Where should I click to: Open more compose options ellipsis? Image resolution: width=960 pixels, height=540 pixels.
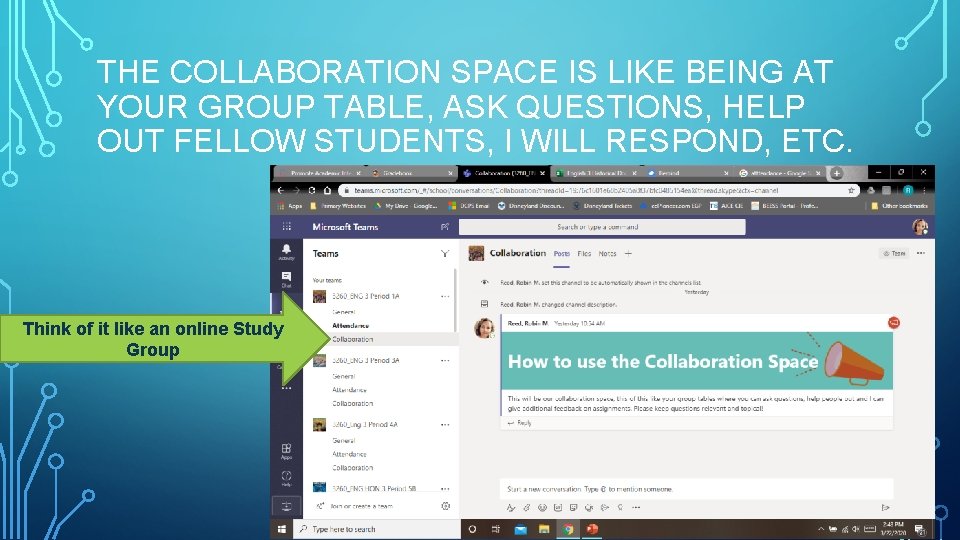636,508
